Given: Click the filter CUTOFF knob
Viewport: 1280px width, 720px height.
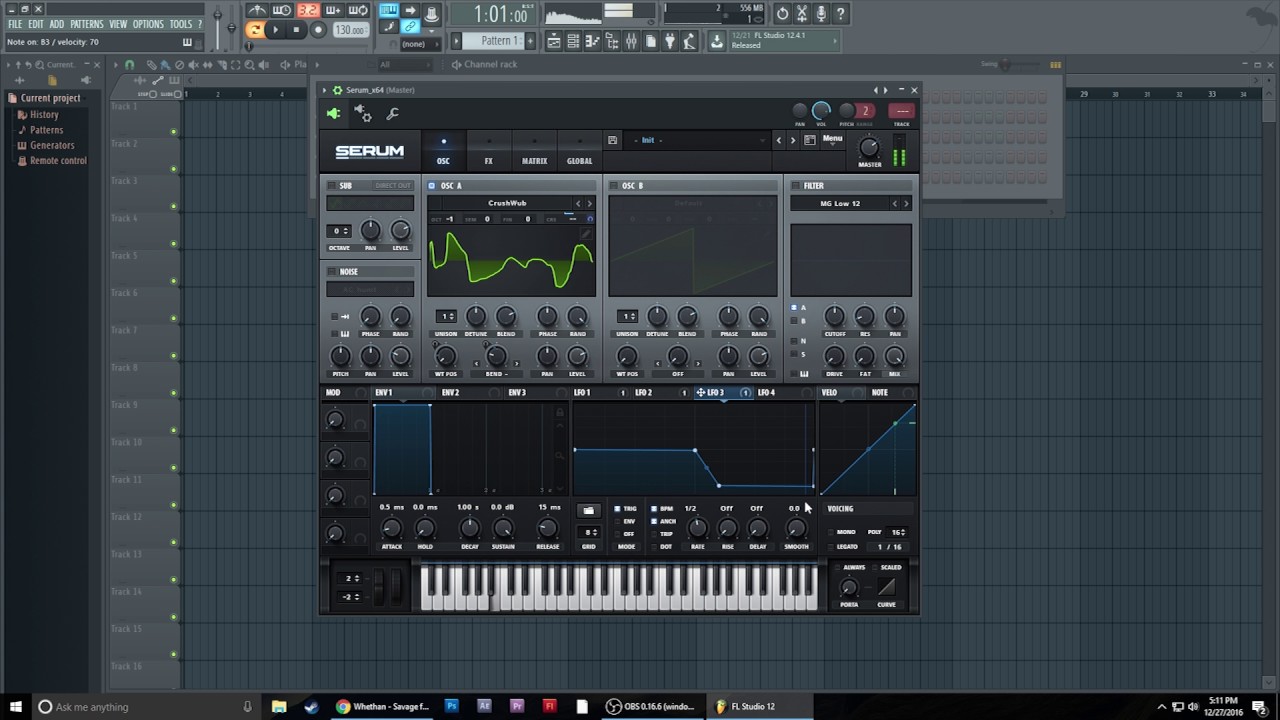Looking at the screenshot, I should click(x=834, y=316).
